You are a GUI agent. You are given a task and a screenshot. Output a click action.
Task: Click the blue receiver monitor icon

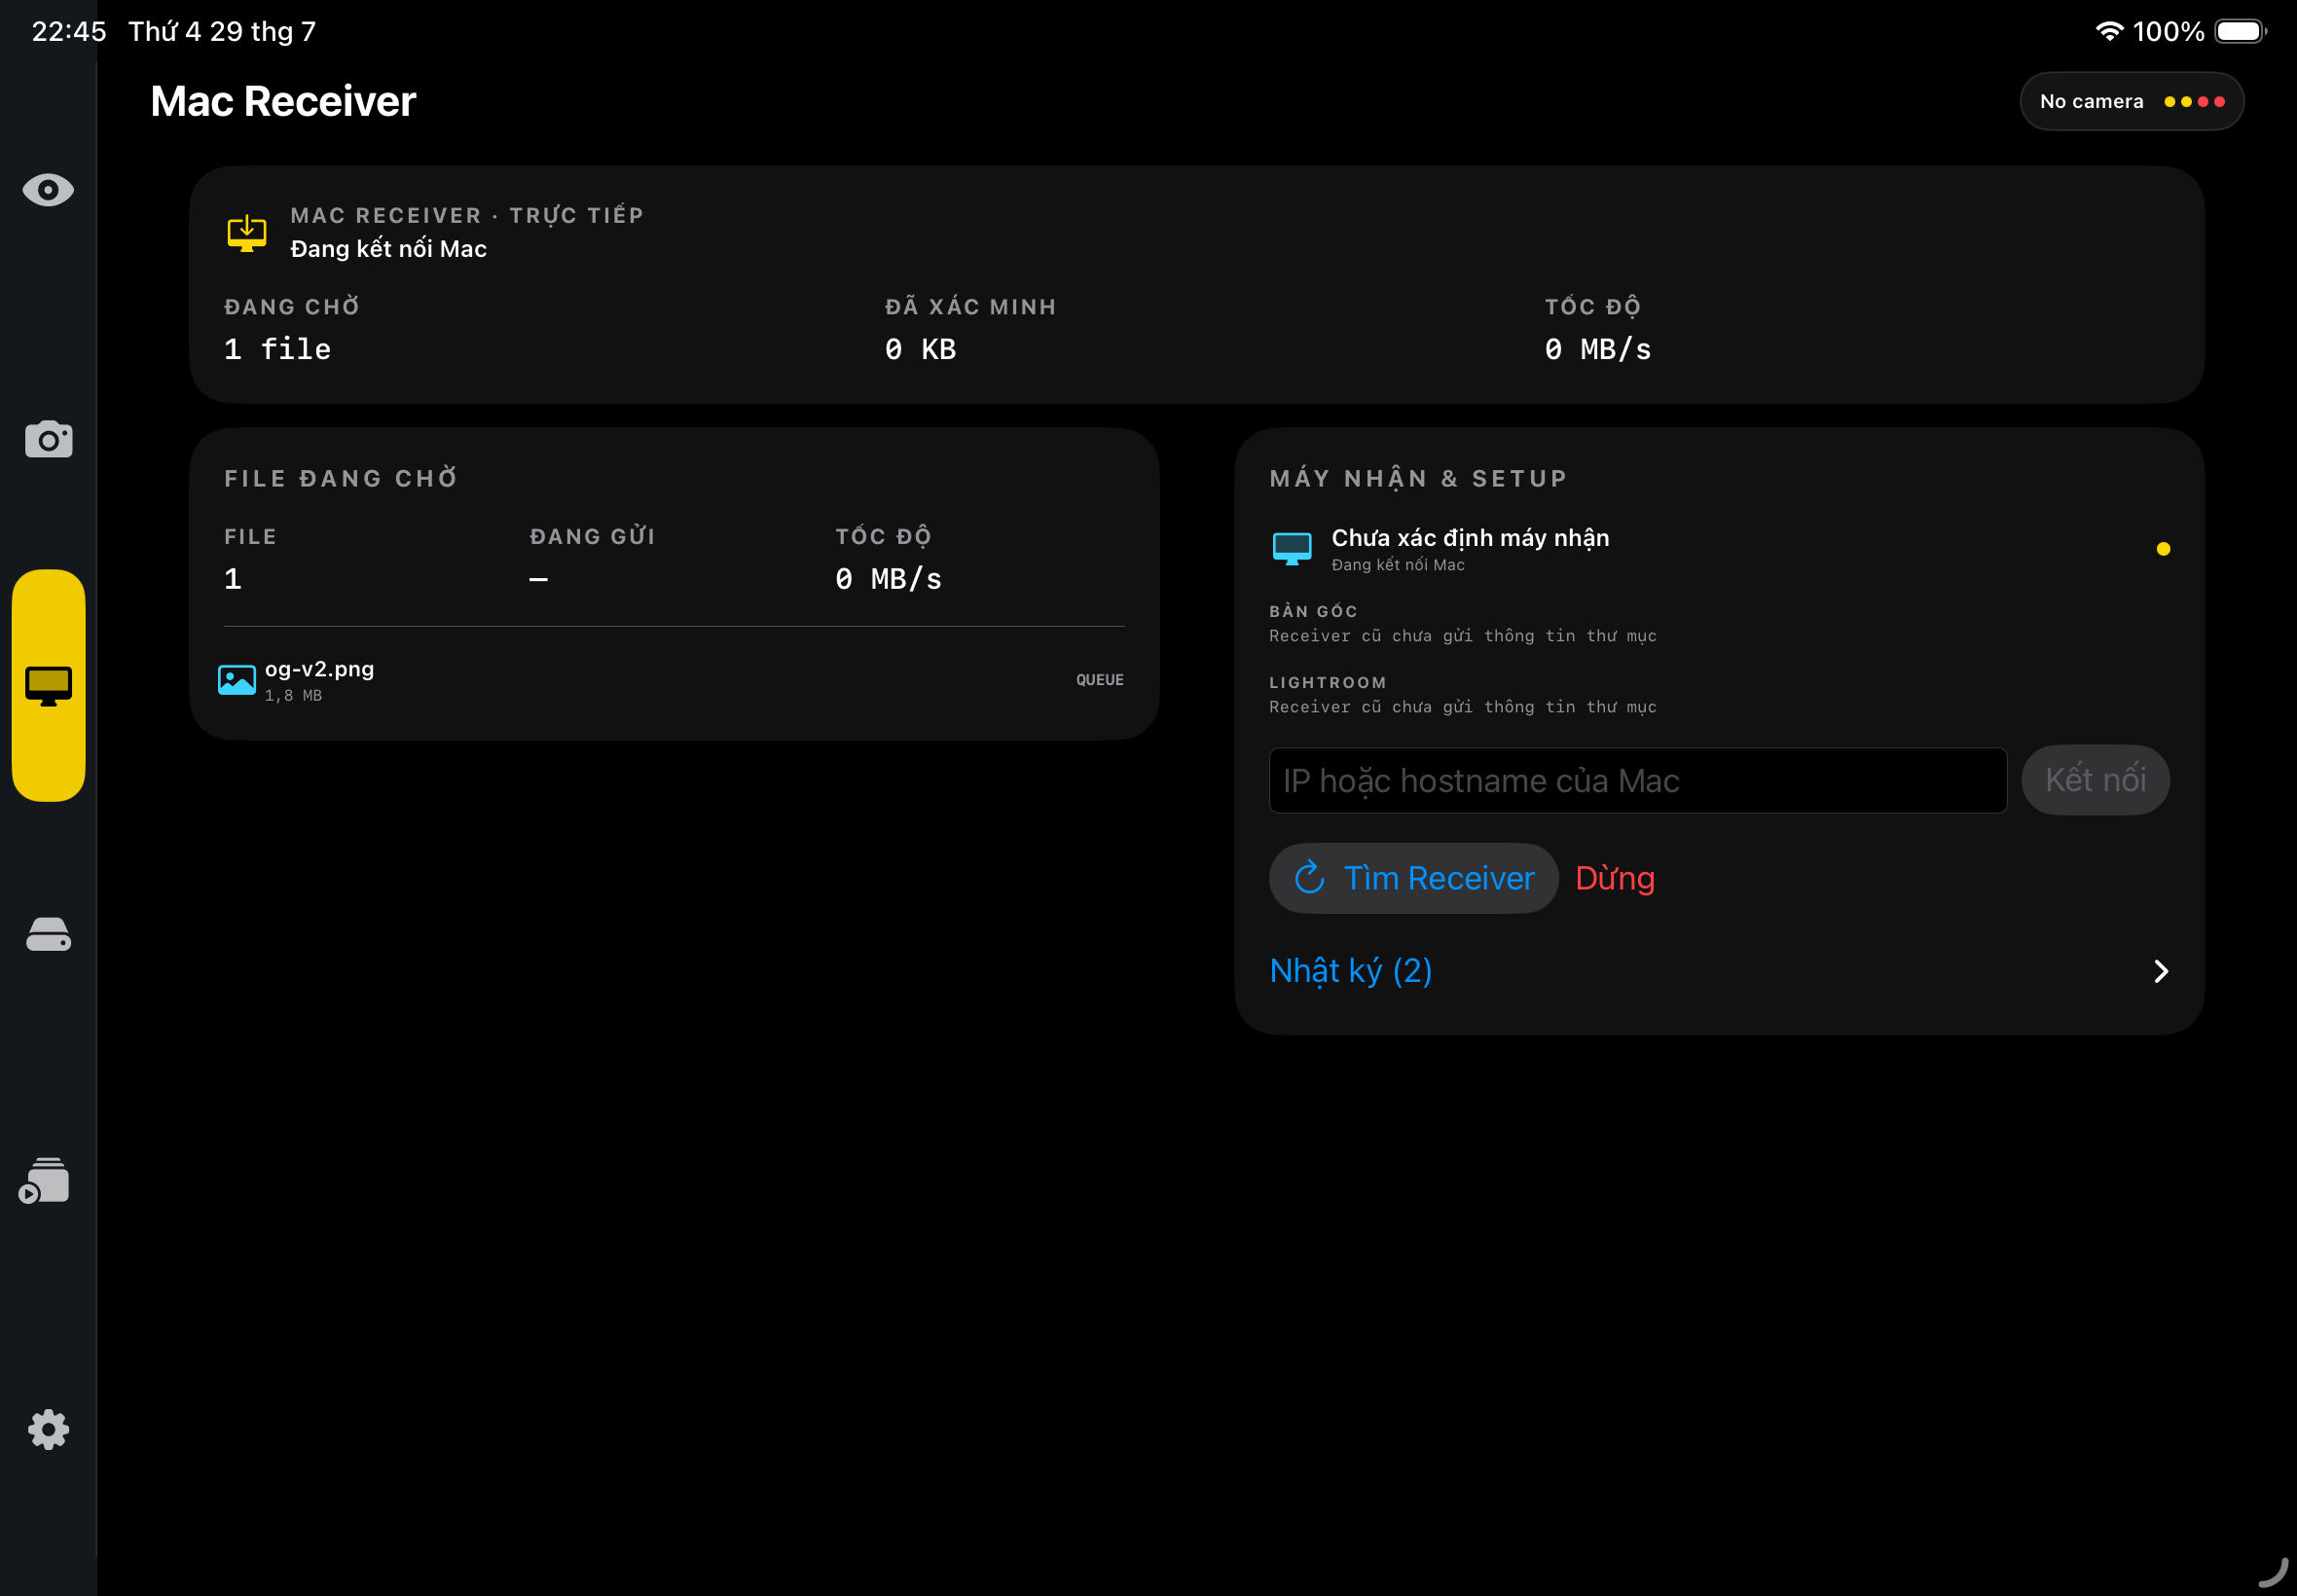coord(1292,549)
